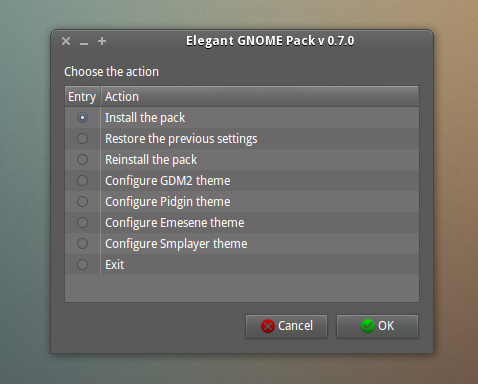This screenshot has height=384, width=478.
Task: Confirm the choice with the OK button
Action: click(x=377, y=326)
